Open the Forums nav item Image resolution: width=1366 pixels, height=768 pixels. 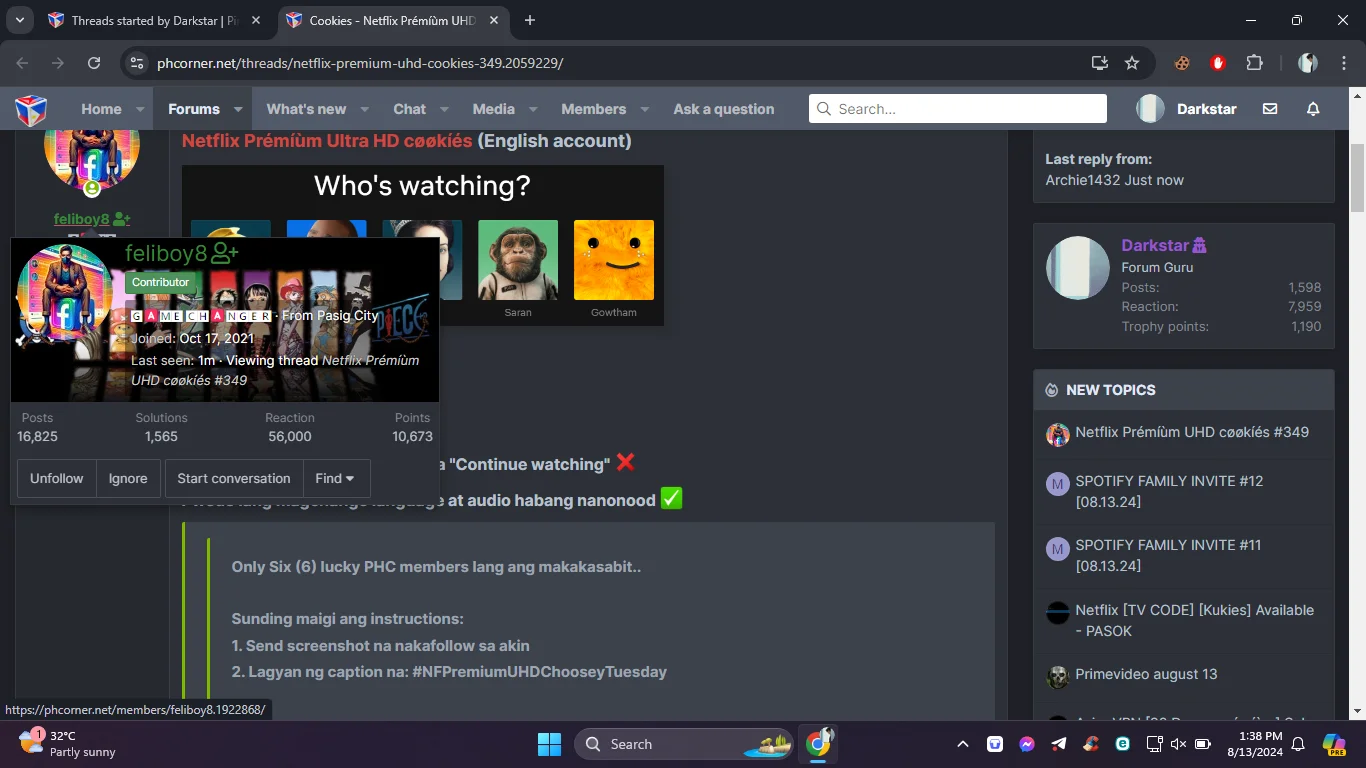[x=194, y=109]
